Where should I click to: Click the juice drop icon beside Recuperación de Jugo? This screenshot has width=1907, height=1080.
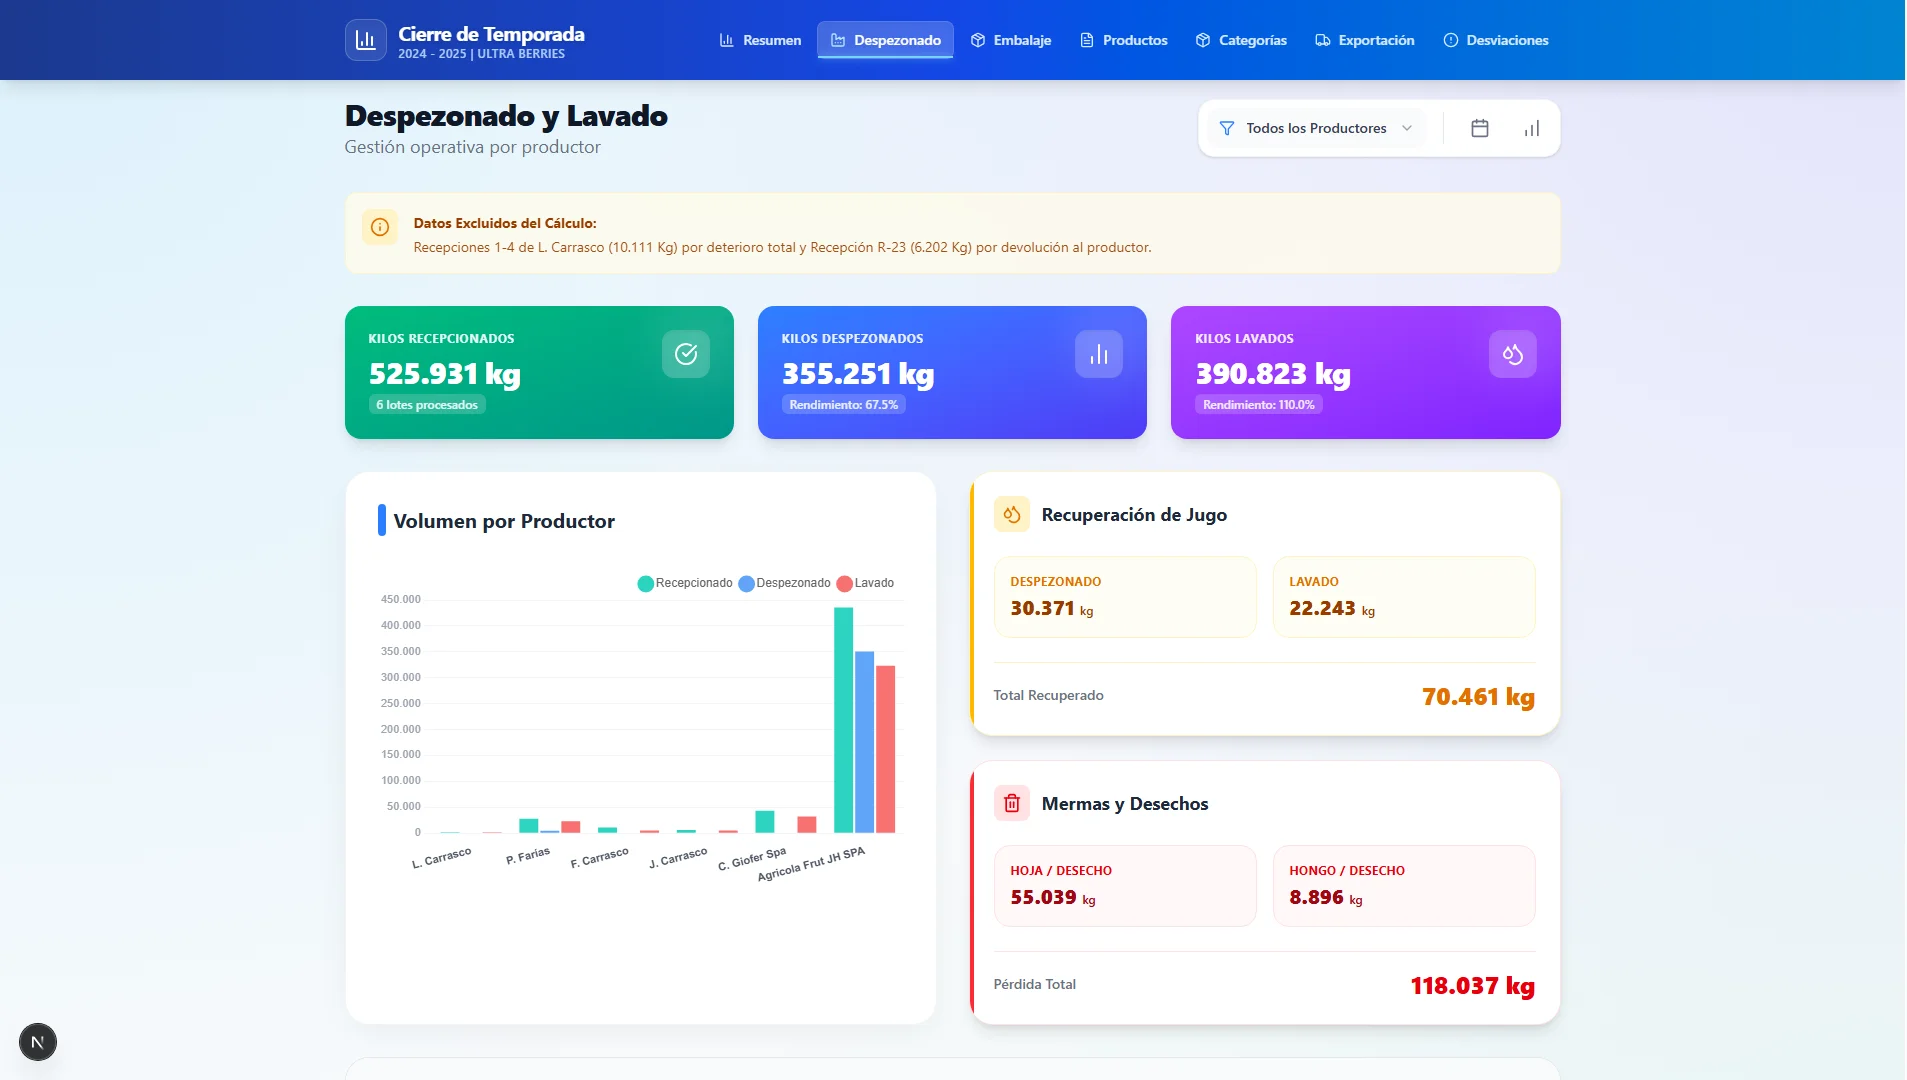point(1011,514)
